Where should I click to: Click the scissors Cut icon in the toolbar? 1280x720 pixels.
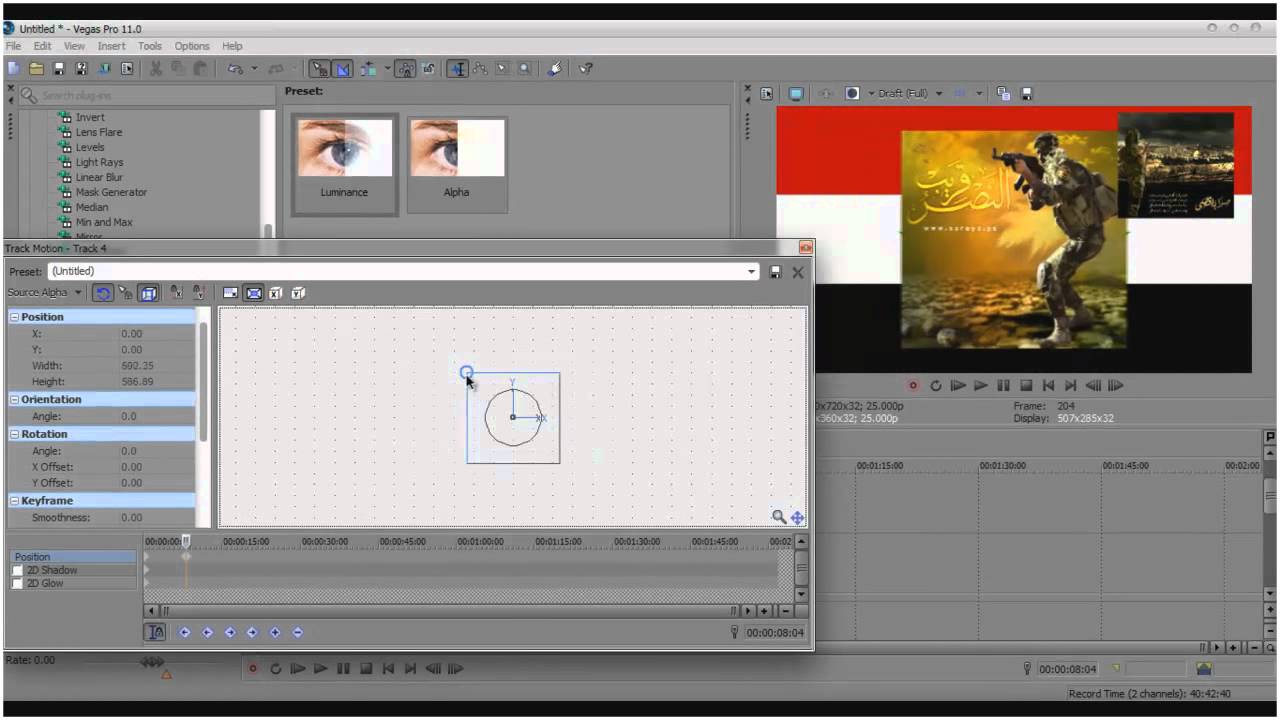pos(156,69)
